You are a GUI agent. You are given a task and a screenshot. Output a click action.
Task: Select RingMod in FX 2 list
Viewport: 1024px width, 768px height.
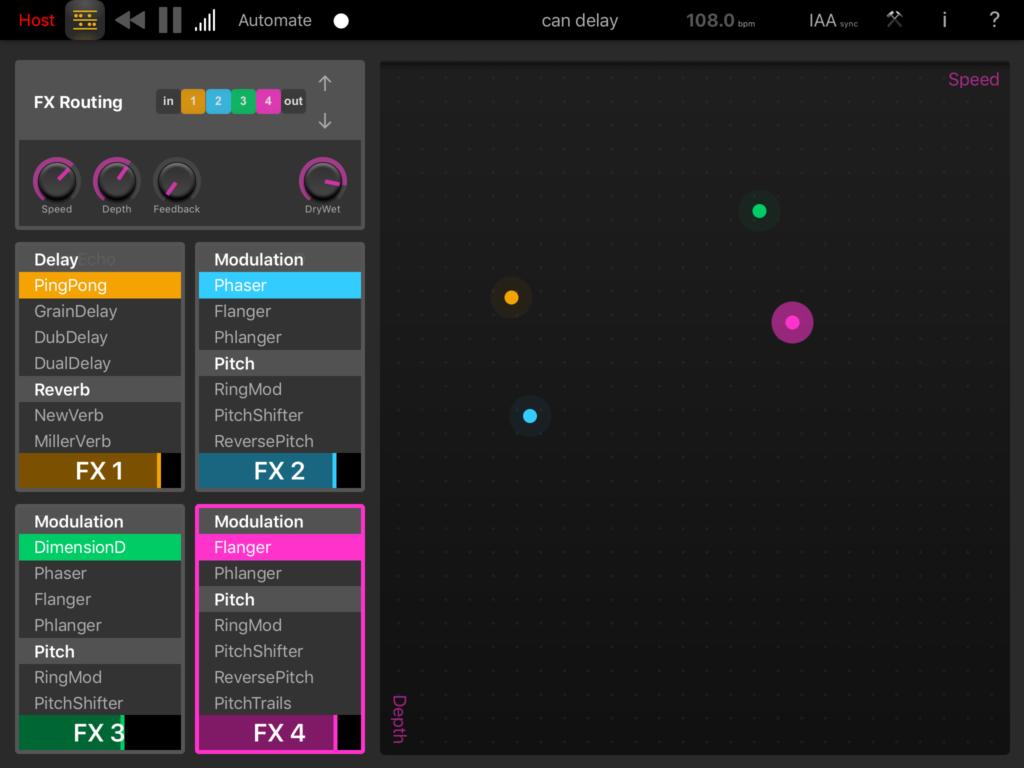(x=280, y=389)
